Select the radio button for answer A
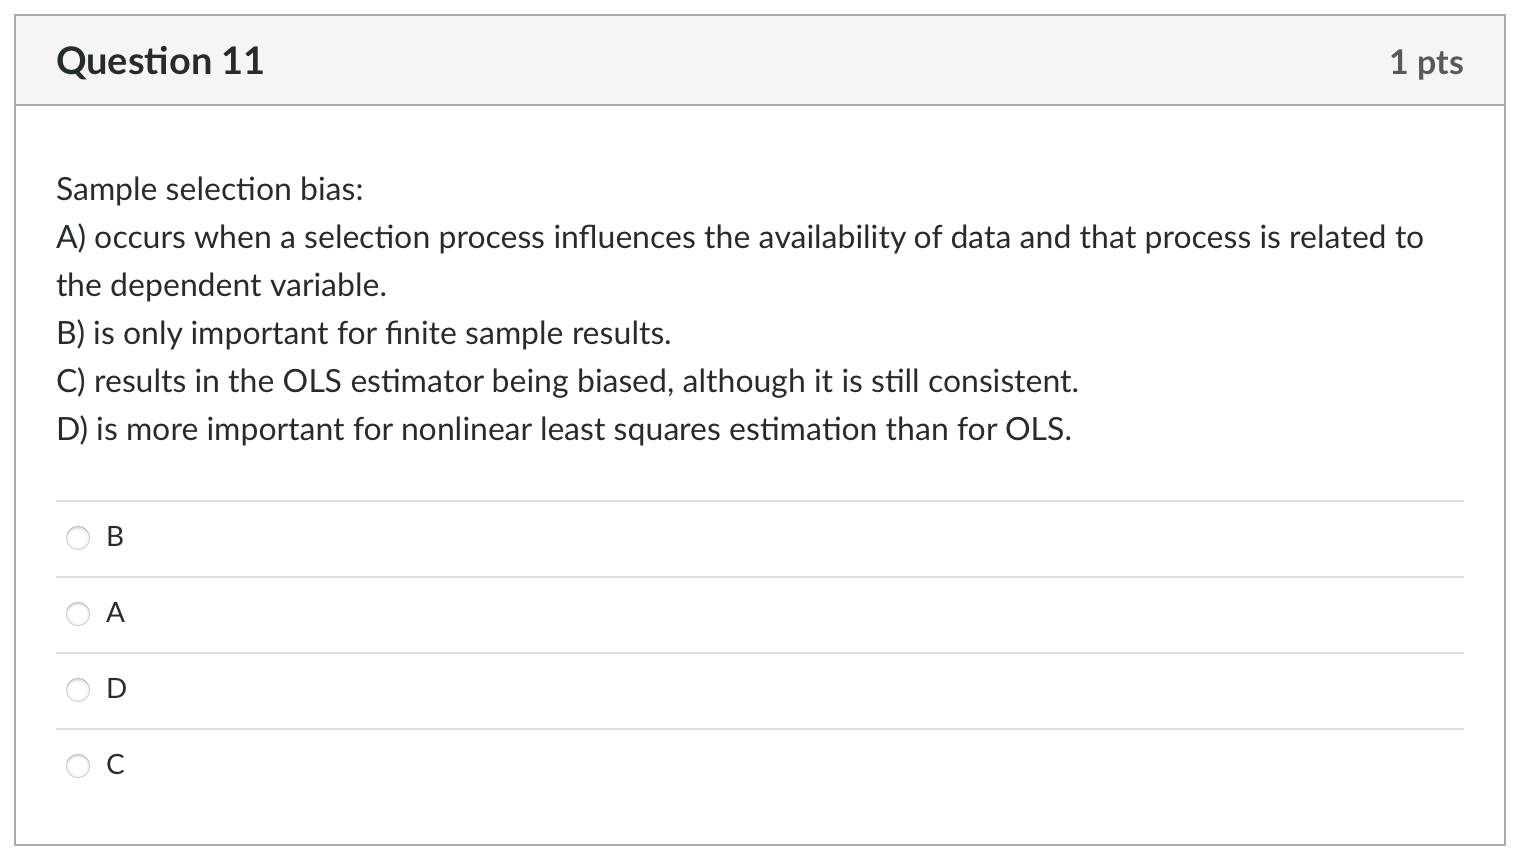Viewport: 1522px width, 864px height. [x=78, y=614]
